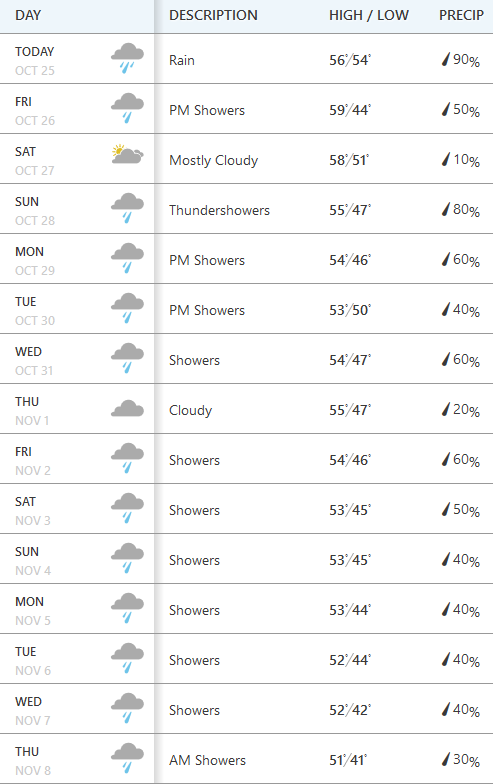
Task: Click the cloud icon for Thu Nov 1
Action: coord(127,408)
